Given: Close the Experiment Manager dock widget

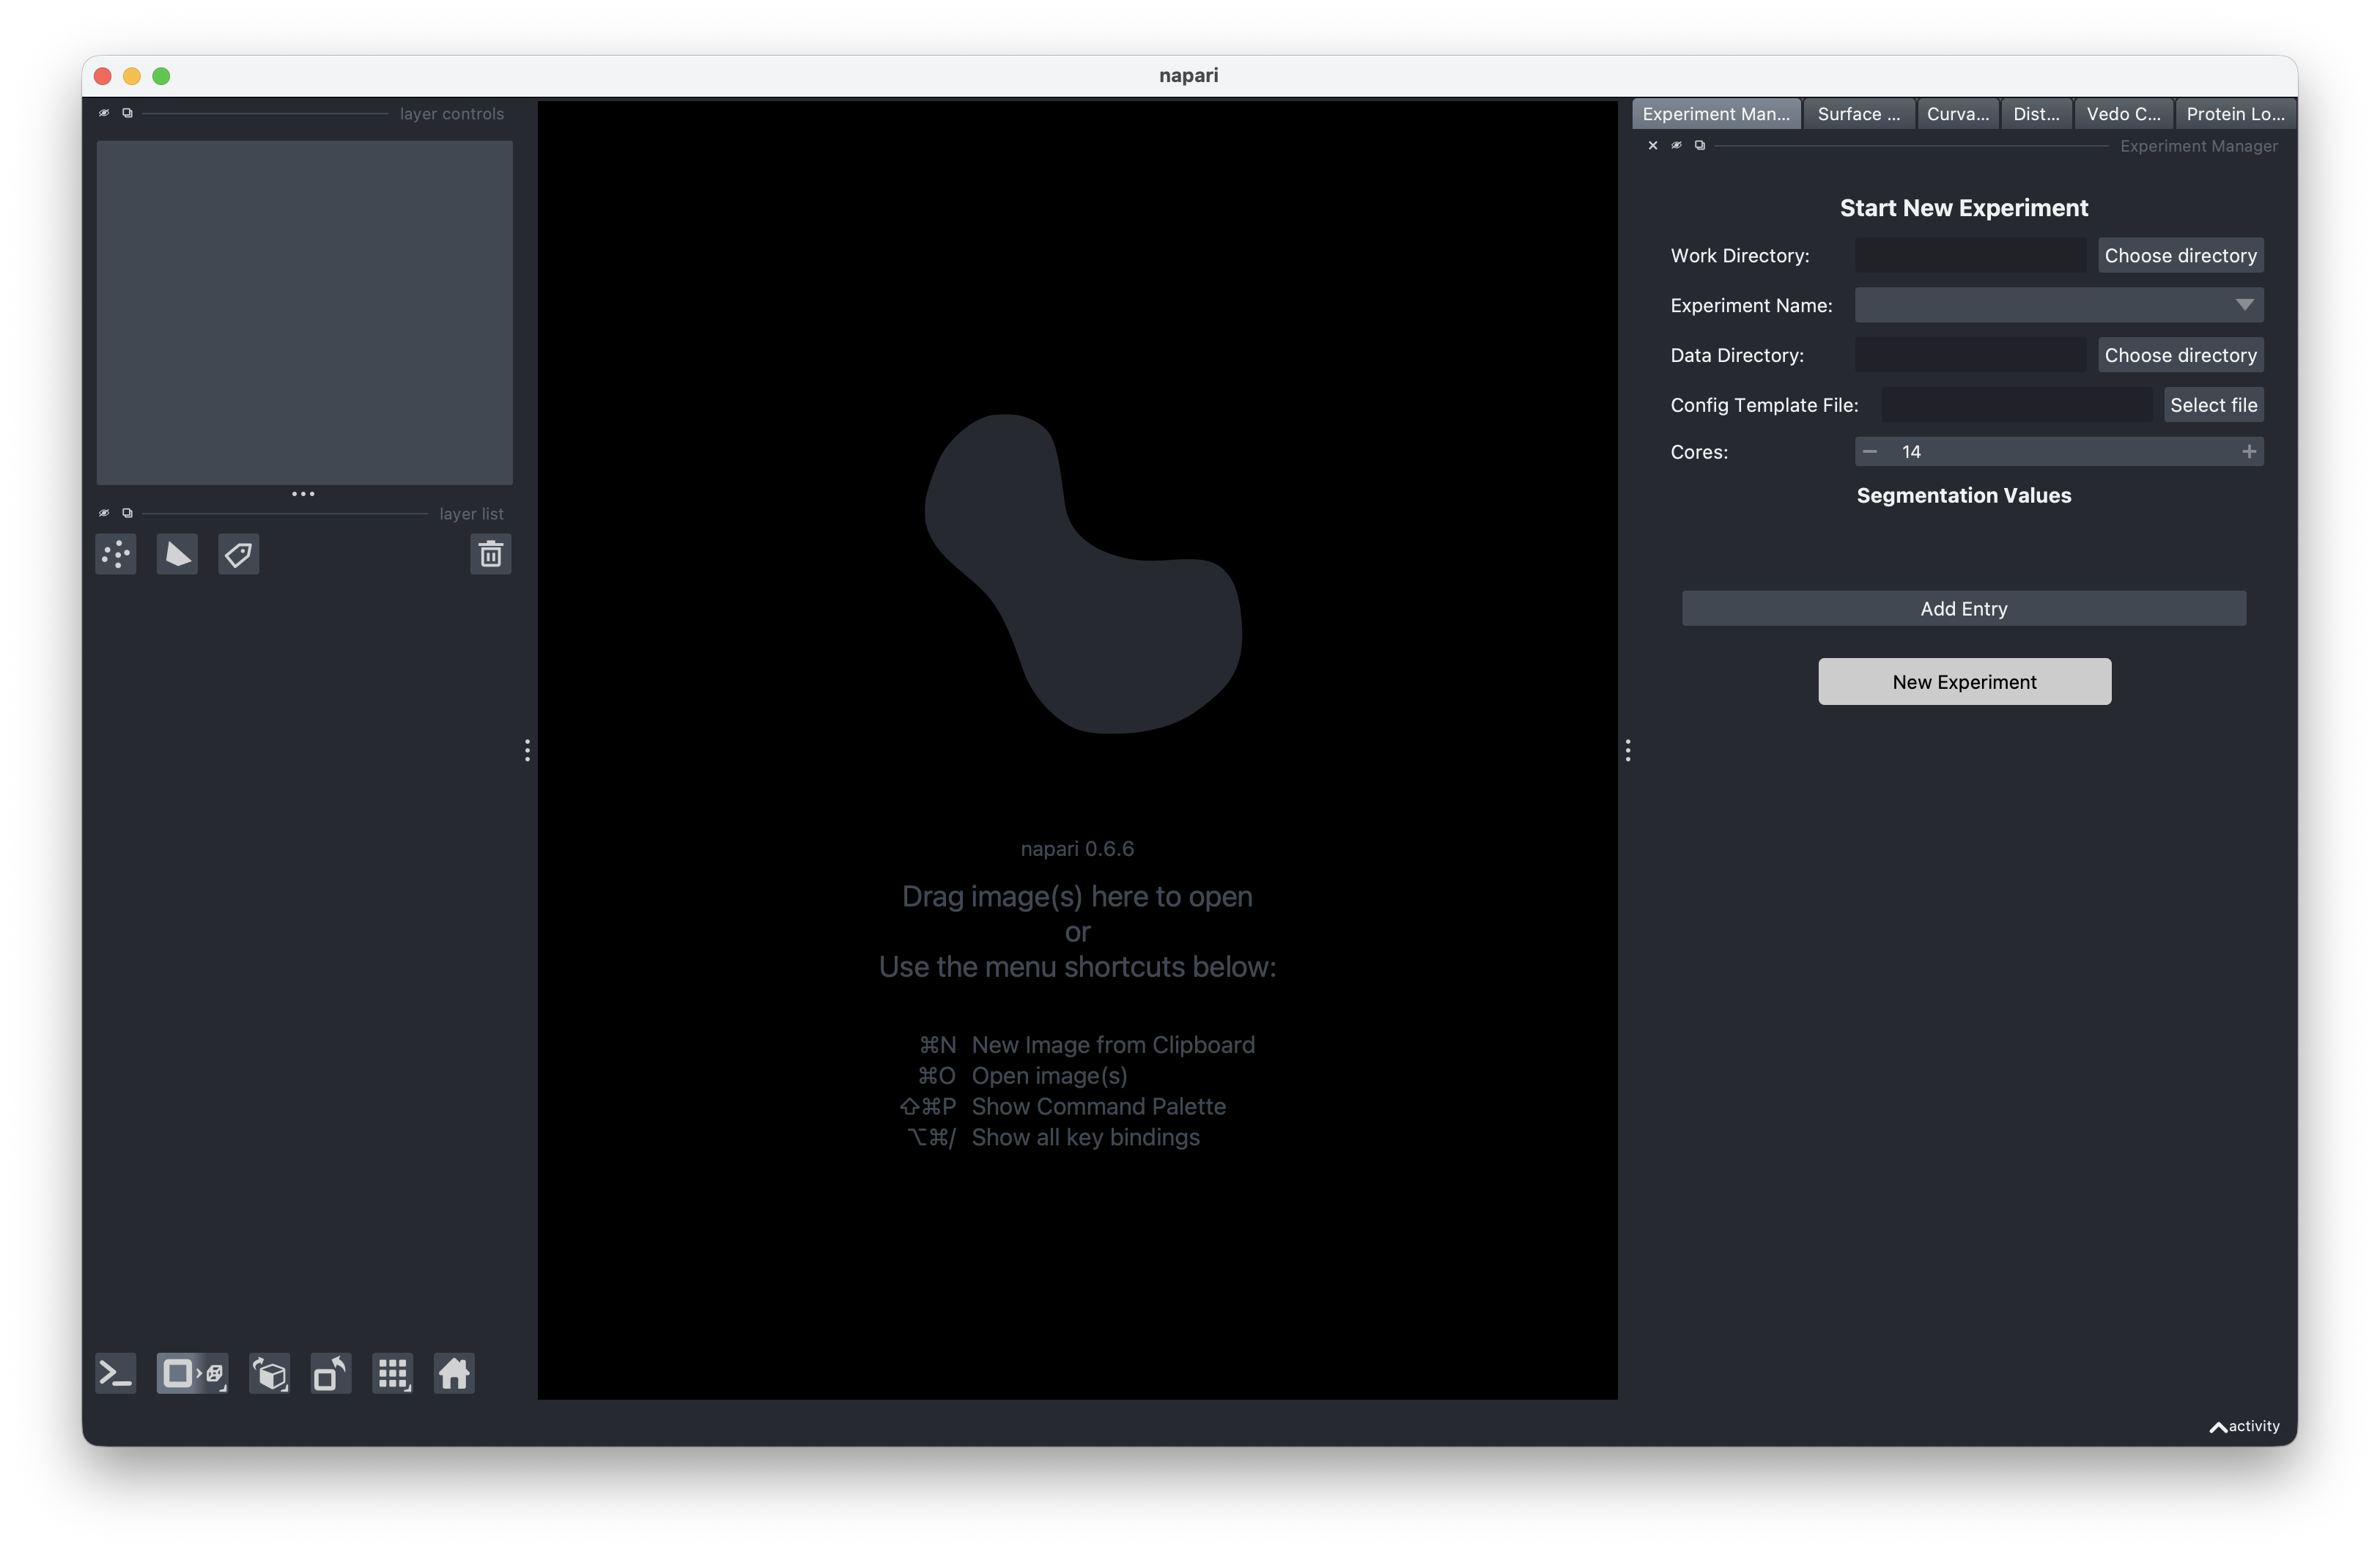Looking at the screenshot, I should point(1653,145).
